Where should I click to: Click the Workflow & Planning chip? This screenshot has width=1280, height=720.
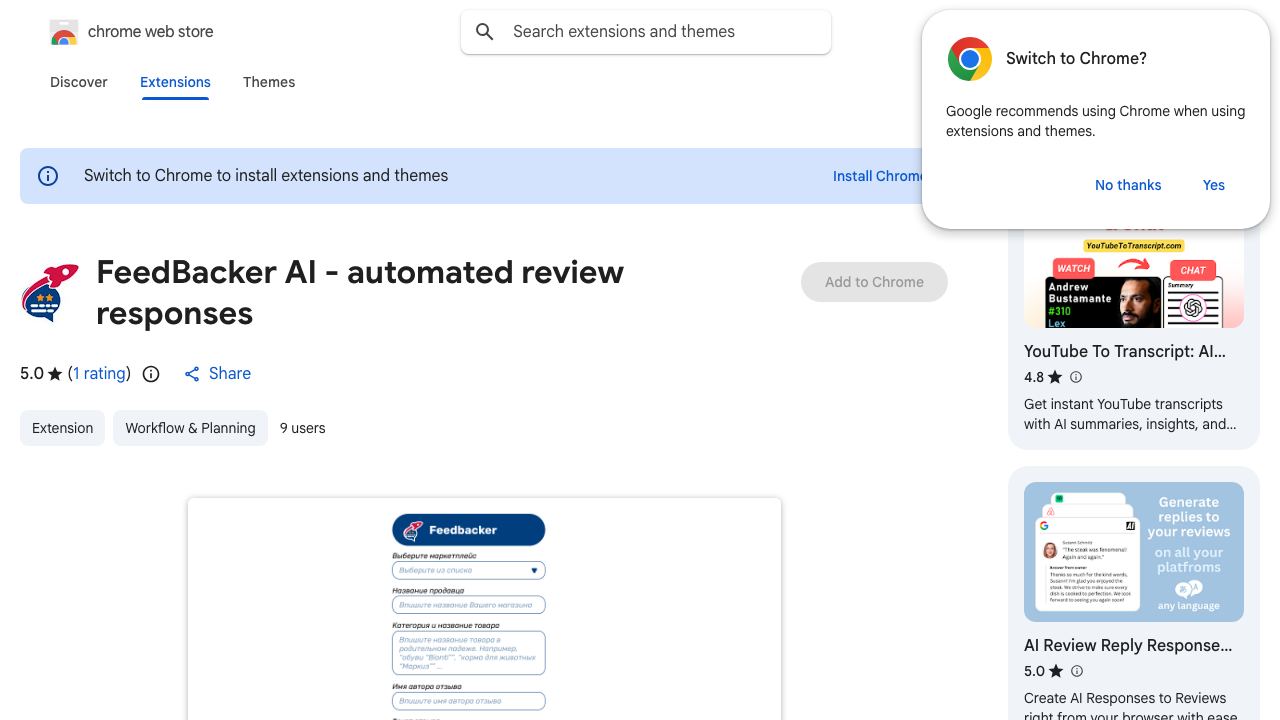point(190,428)
